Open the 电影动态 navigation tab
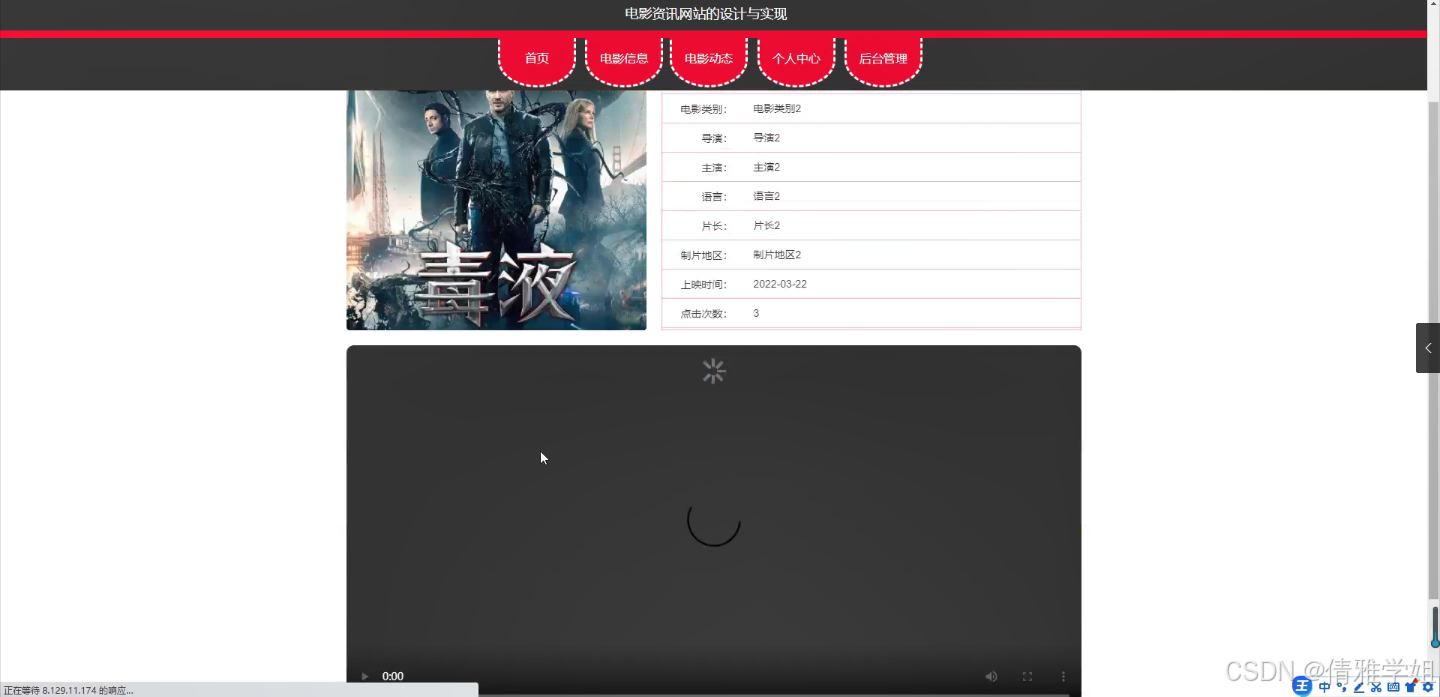 click(709, 59)
